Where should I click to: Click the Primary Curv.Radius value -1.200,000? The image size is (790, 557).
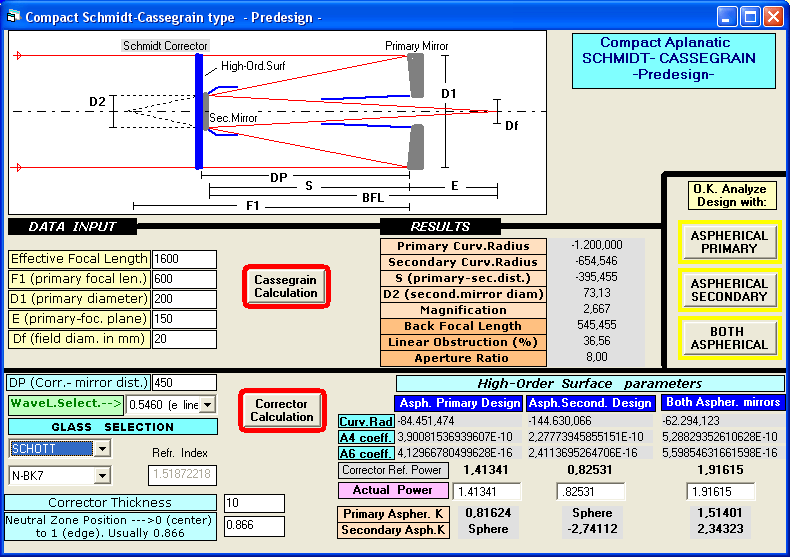(x=597, y=245)
